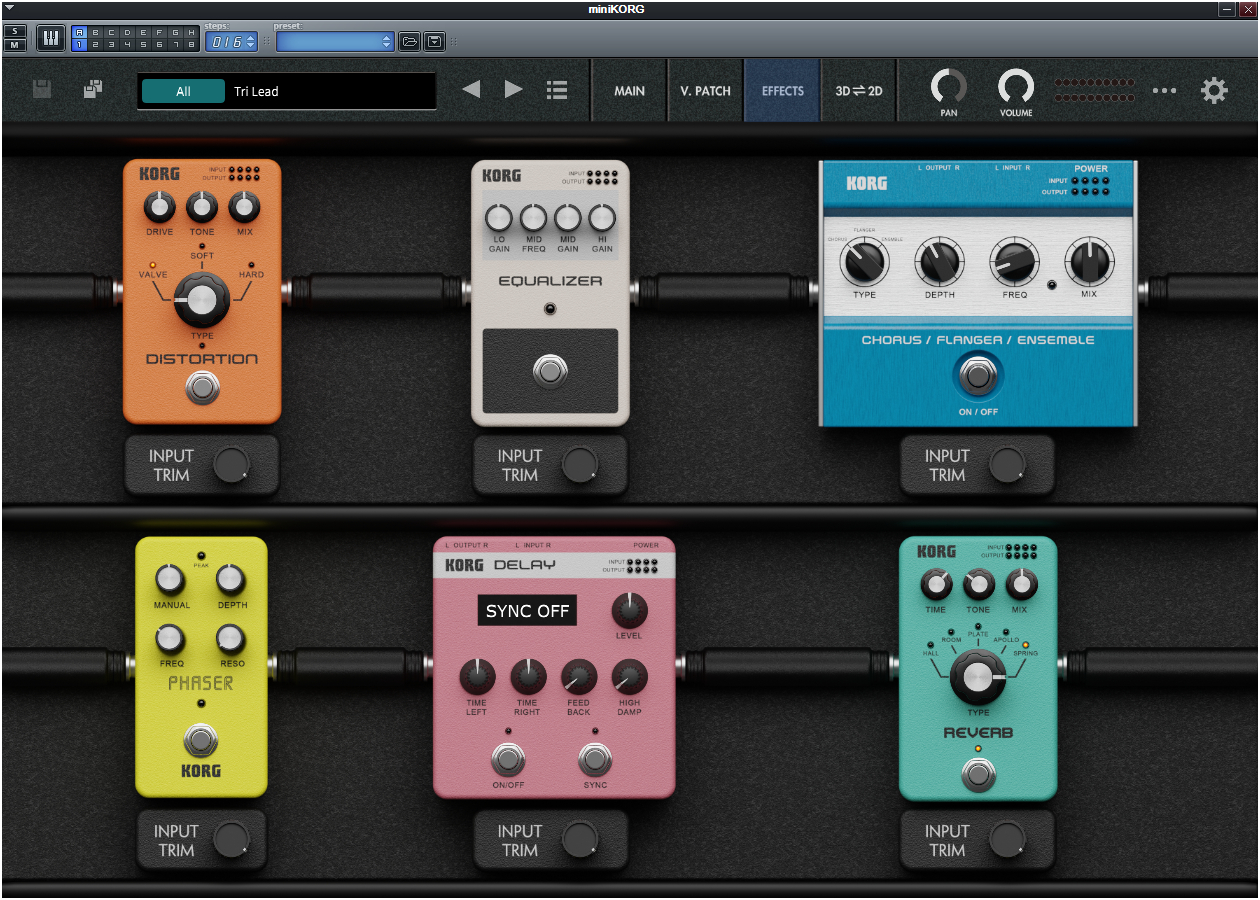The height and width of the screenshot is (900, 1260).
Task: Stomp the Equalizer pedal footswitch
Action: point(549,372)
